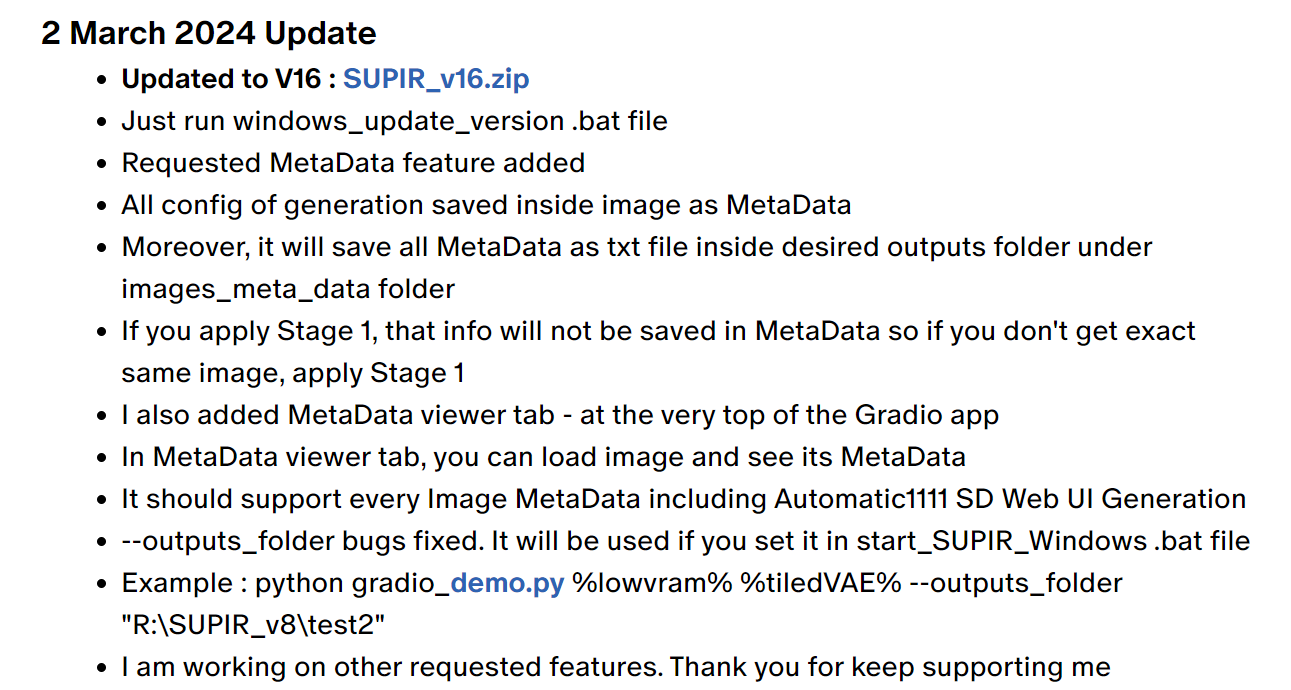Click the "Automatic1111 SD Web UI Generation" text
Image resolution: width=1291 pixels, height=690 pixels.
tap(1010, 499)
